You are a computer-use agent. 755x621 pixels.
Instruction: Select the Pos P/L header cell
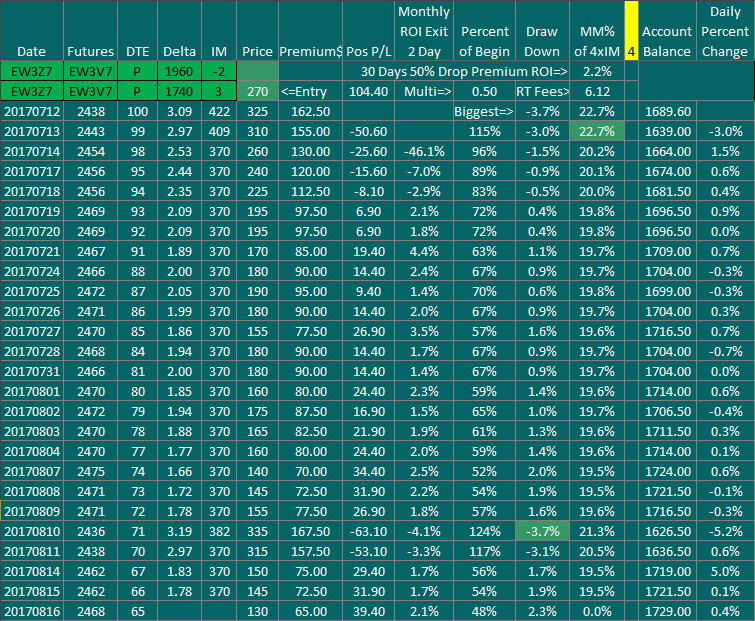[368, 31]
